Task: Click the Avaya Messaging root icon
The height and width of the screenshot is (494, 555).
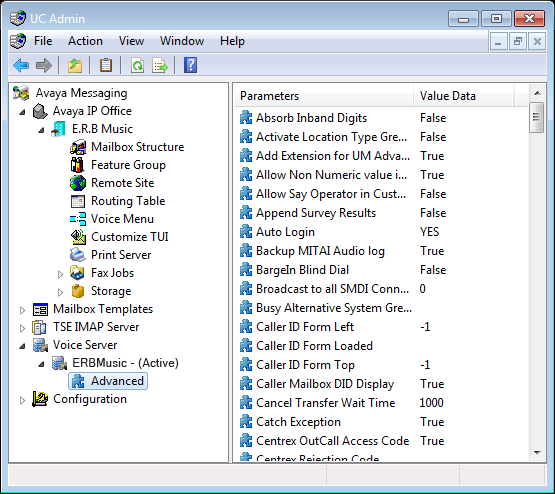Action: (21, 93)
